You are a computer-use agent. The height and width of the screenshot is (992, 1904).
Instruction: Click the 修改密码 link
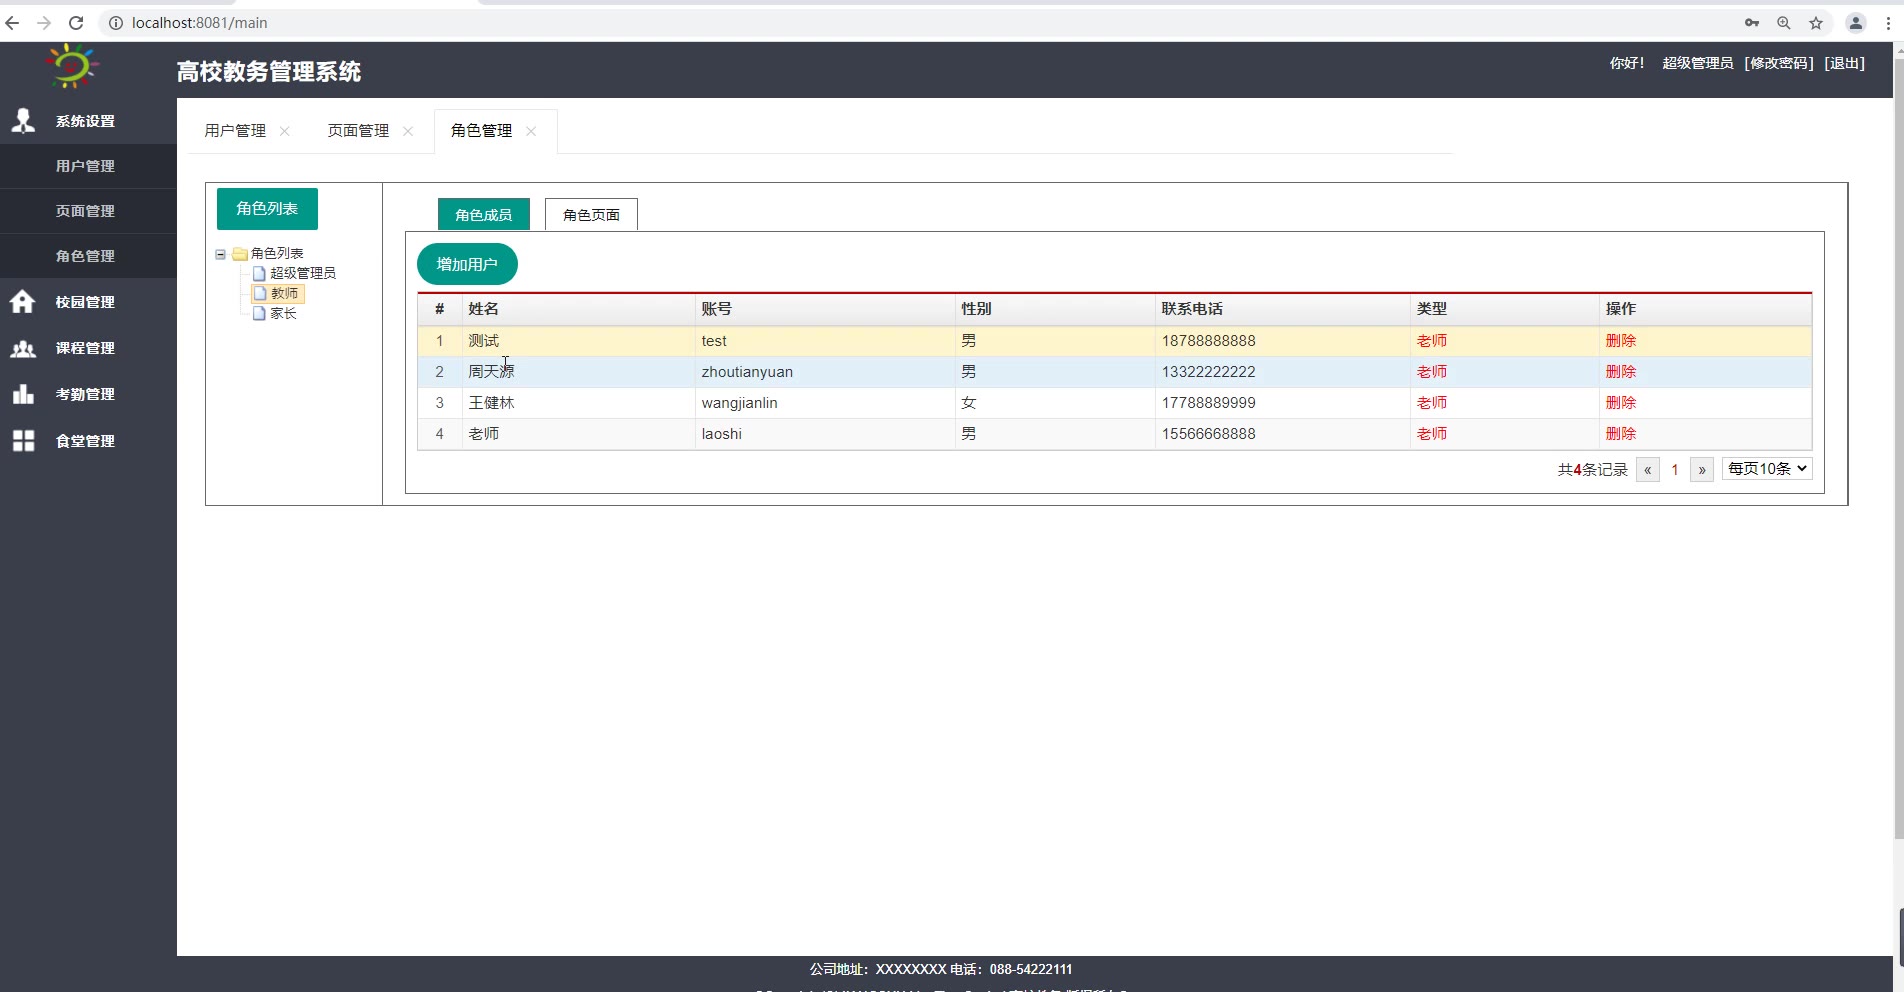(1779, 63)
